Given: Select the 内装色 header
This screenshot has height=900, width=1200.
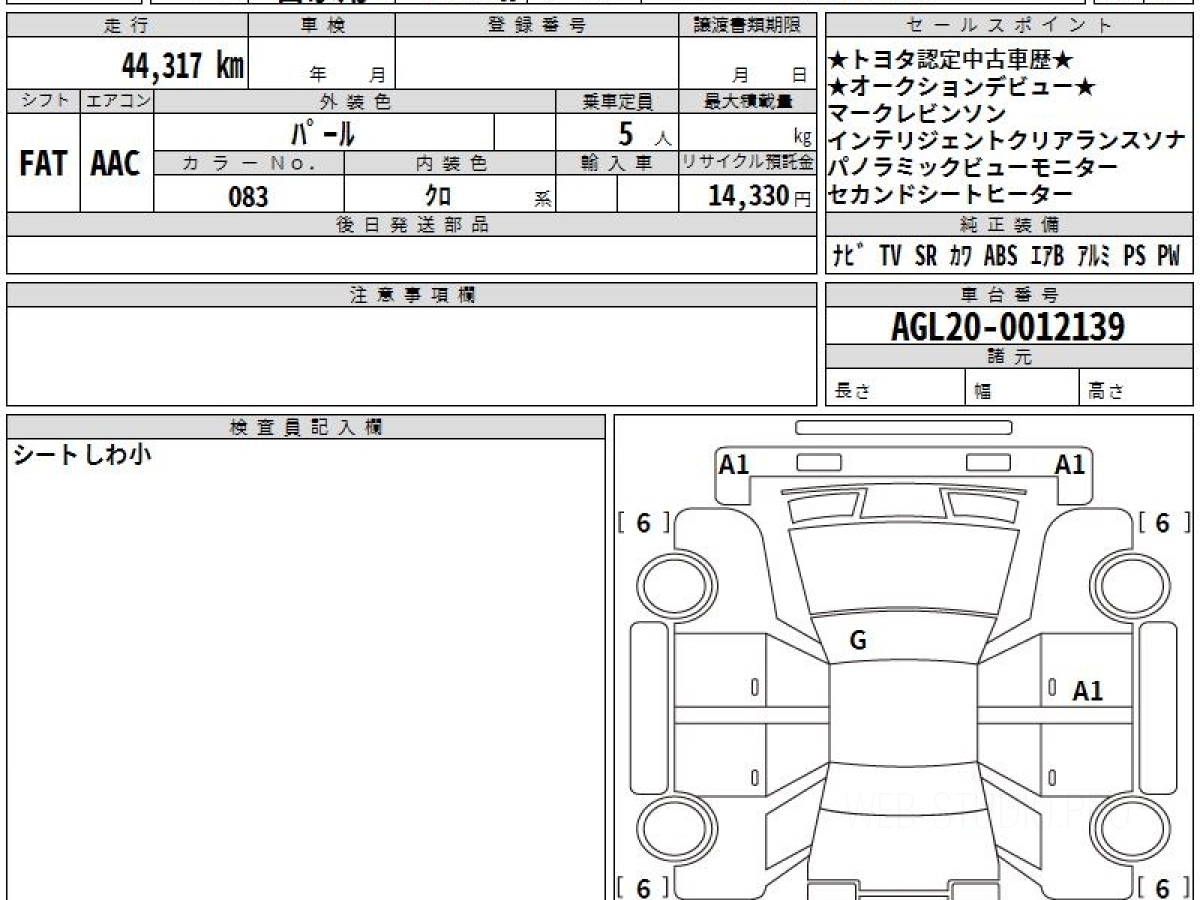Looking at the screenshot, I should coord(450,163).
